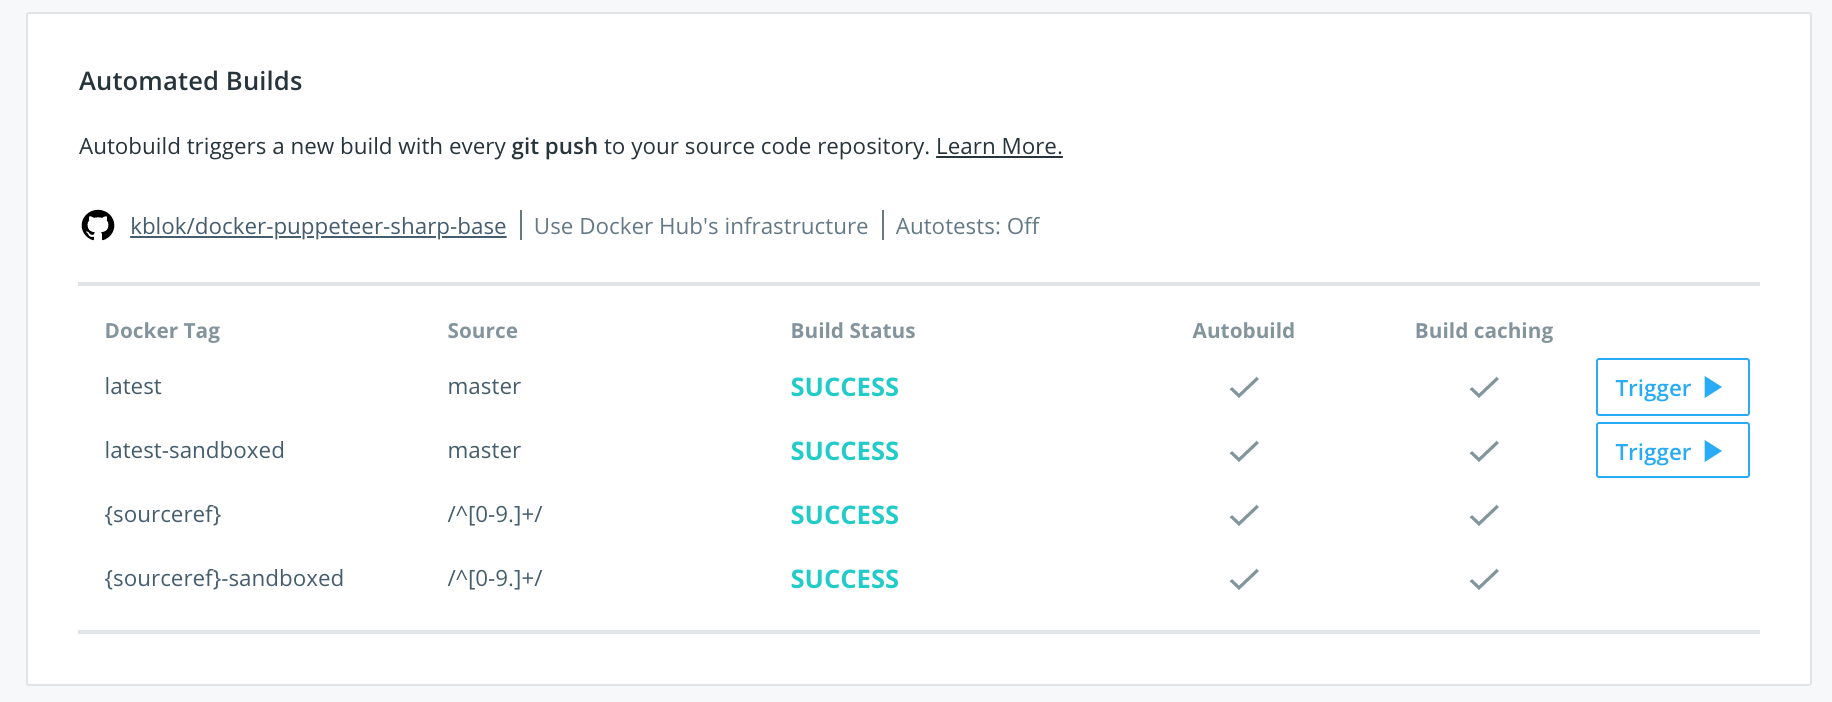1832x702 pixels.
Task: Click play arrow icon on second Trigger button
Action: (x=1713, y=451)
